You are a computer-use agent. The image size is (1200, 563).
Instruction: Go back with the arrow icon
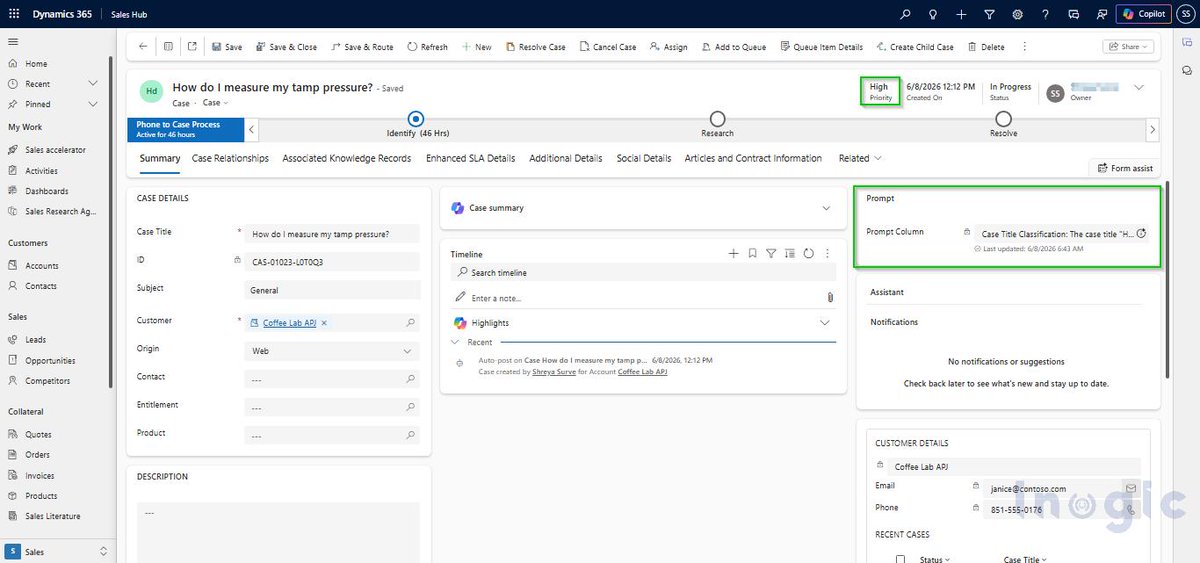pos(143,46)
